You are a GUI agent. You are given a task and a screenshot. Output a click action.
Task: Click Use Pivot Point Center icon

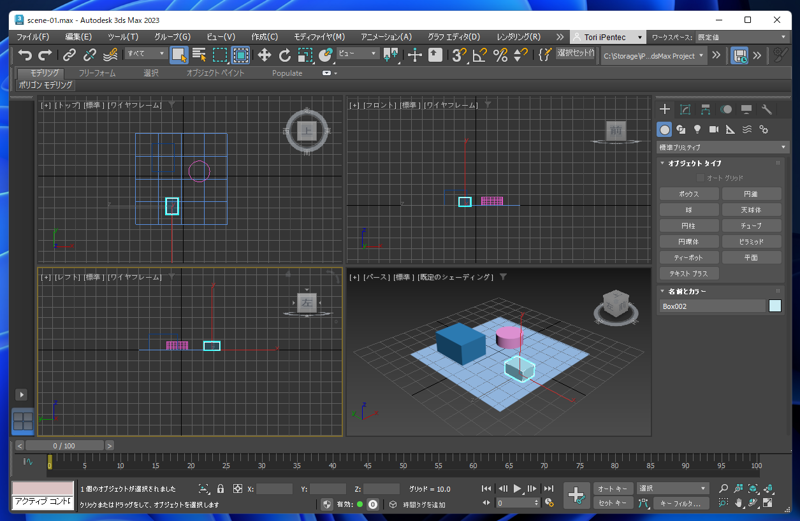391,55
